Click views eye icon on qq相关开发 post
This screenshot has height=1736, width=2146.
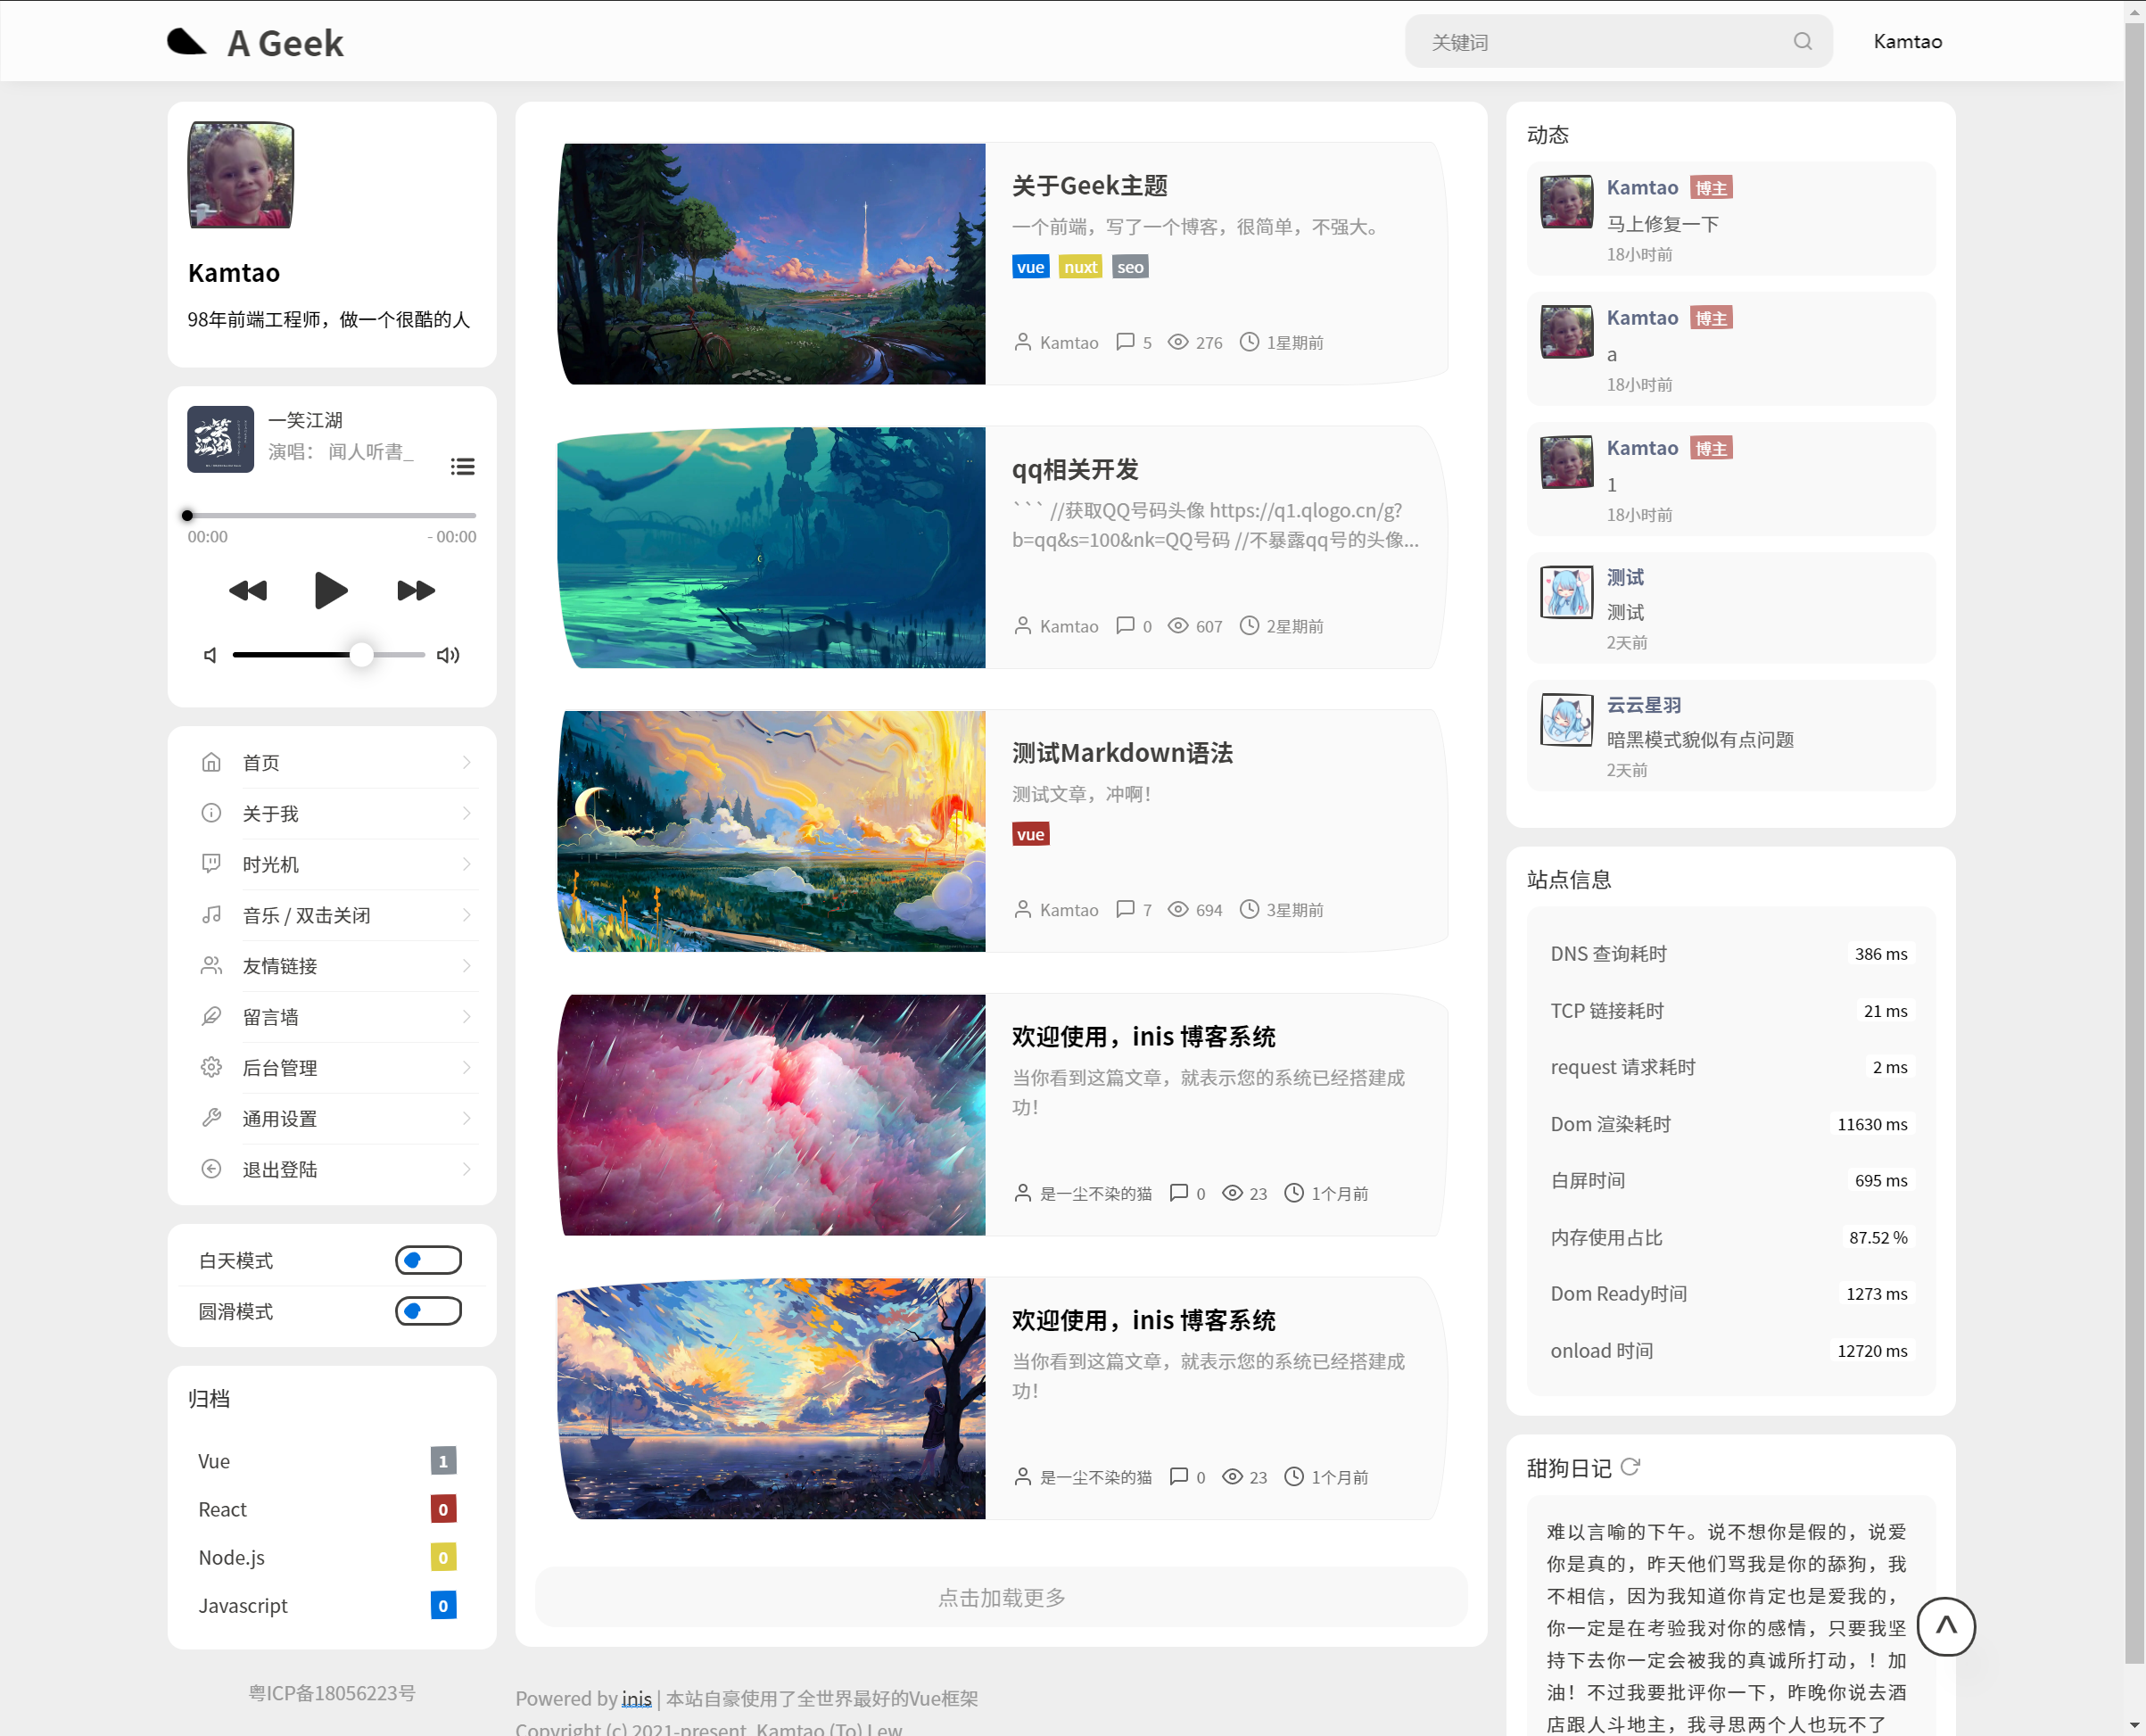pos(1178,626)
